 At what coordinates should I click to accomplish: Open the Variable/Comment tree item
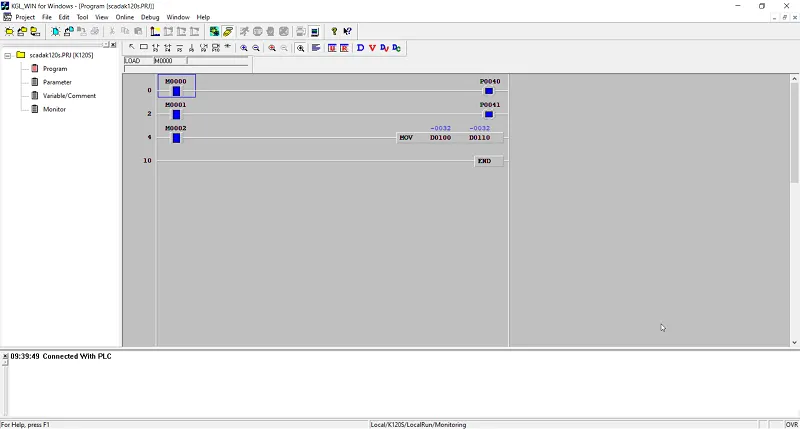pos(69,95)
